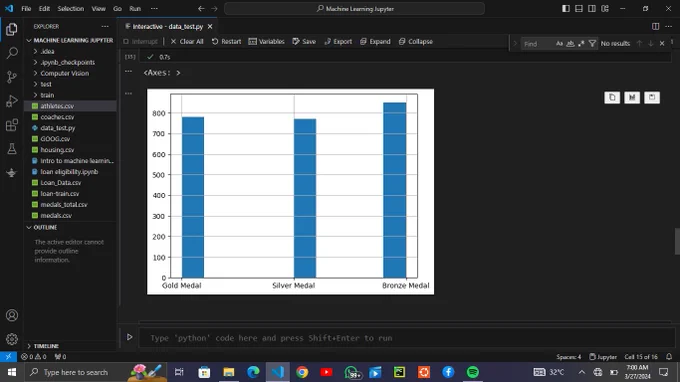Collapse the OUTLINE section
The width and height of the screenshot is (680, 382).
click(70, 227)
